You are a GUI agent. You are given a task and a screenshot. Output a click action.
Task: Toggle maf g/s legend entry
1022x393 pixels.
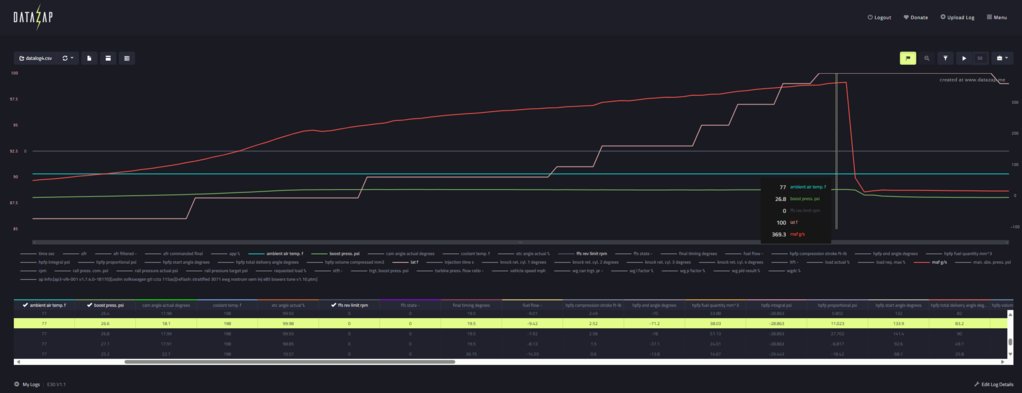click(x=931, y=262)
